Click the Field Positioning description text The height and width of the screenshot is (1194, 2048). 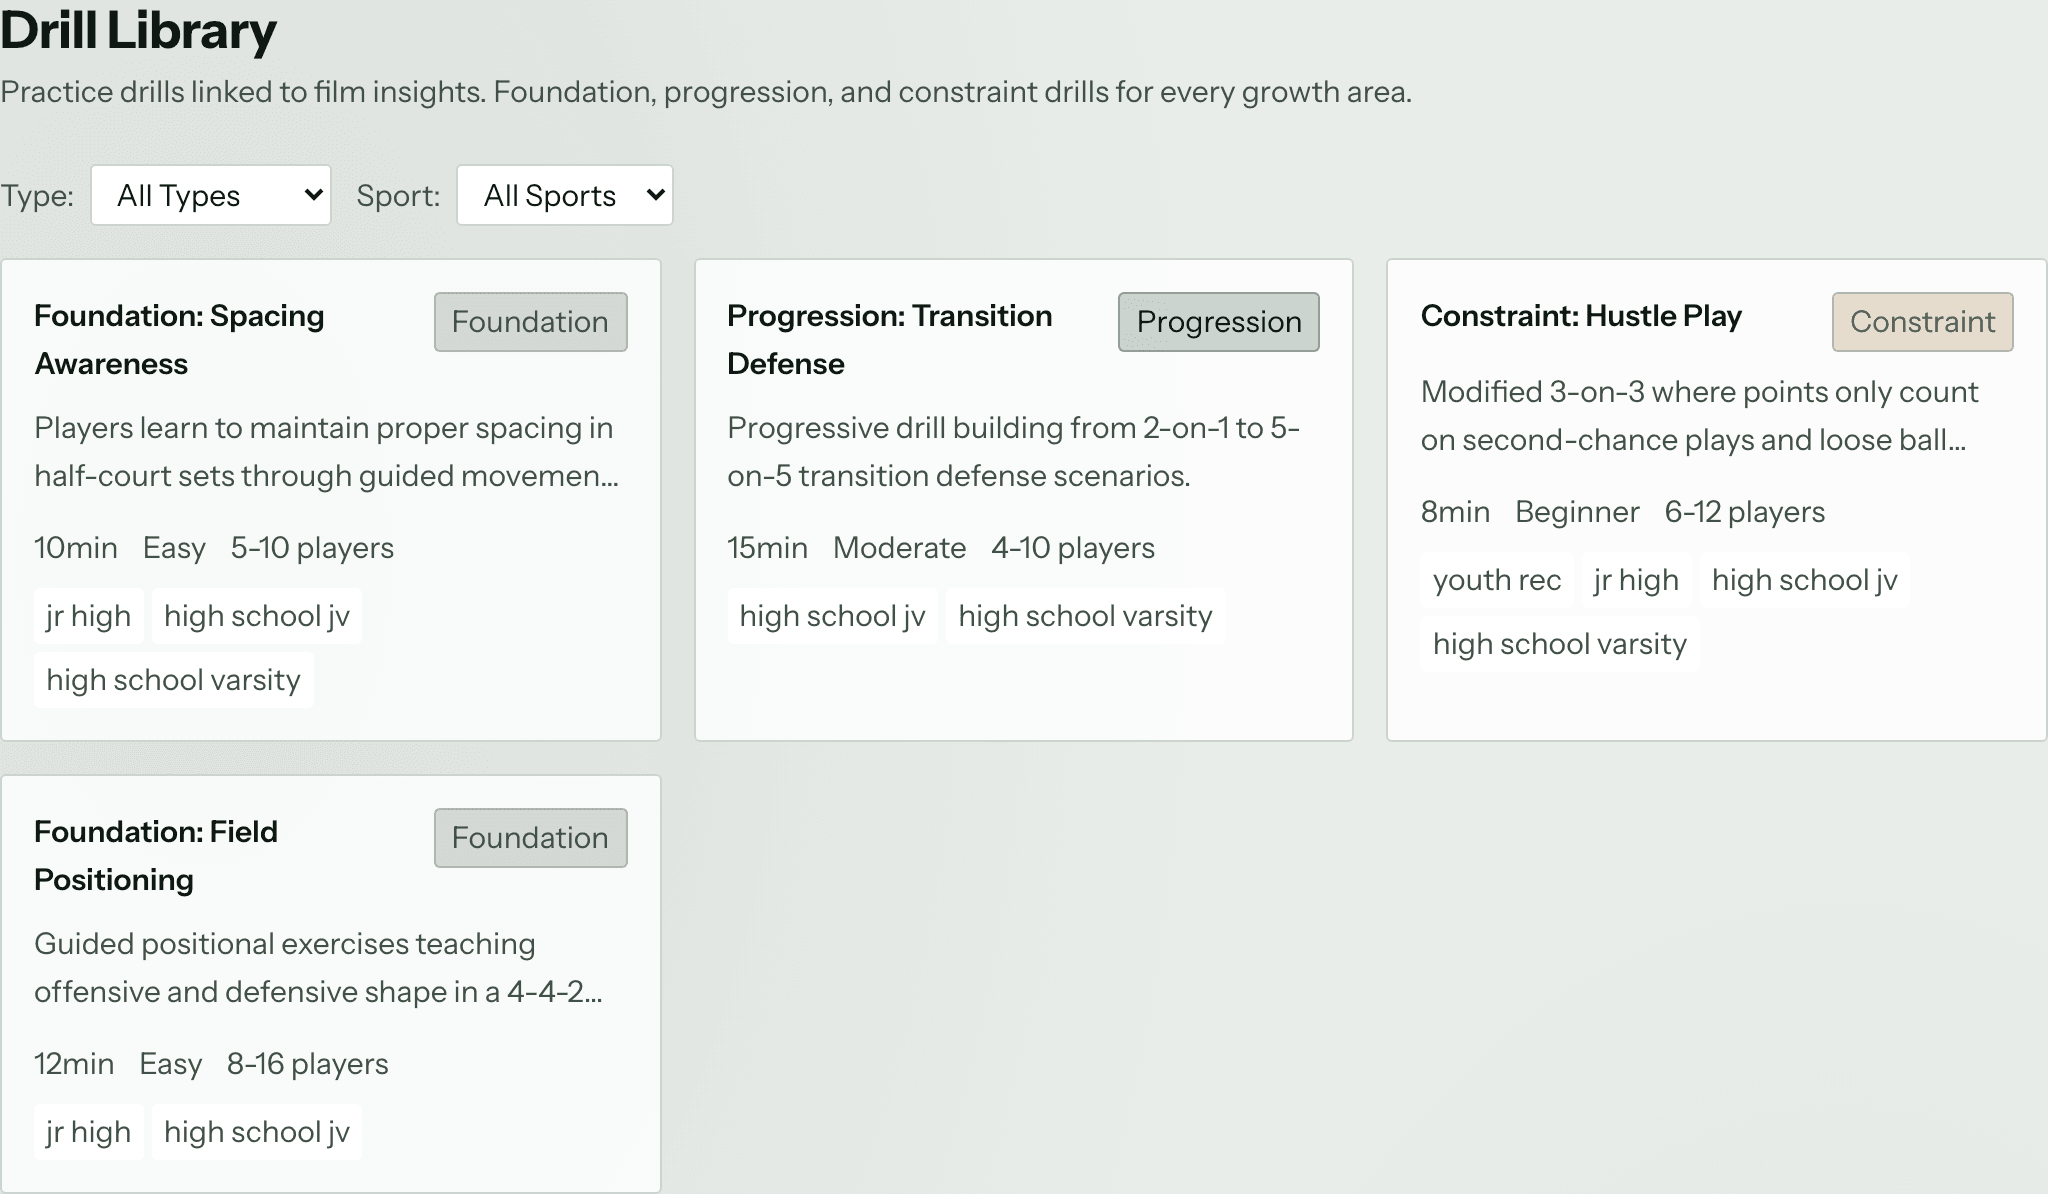(318, 968)
